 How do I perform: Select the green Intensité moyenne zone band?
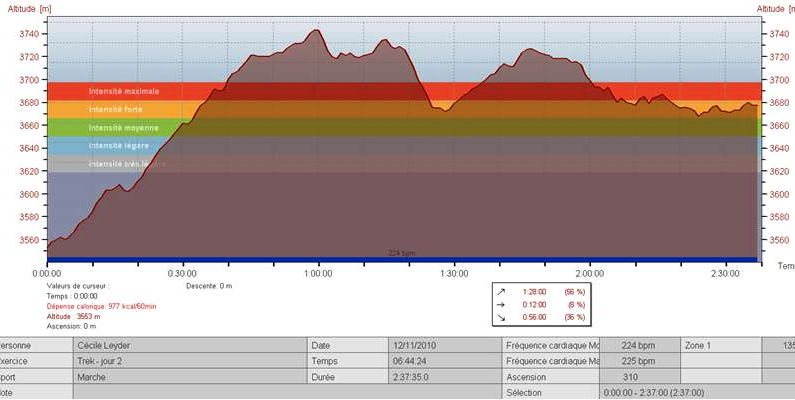click(x=123, y=127)
